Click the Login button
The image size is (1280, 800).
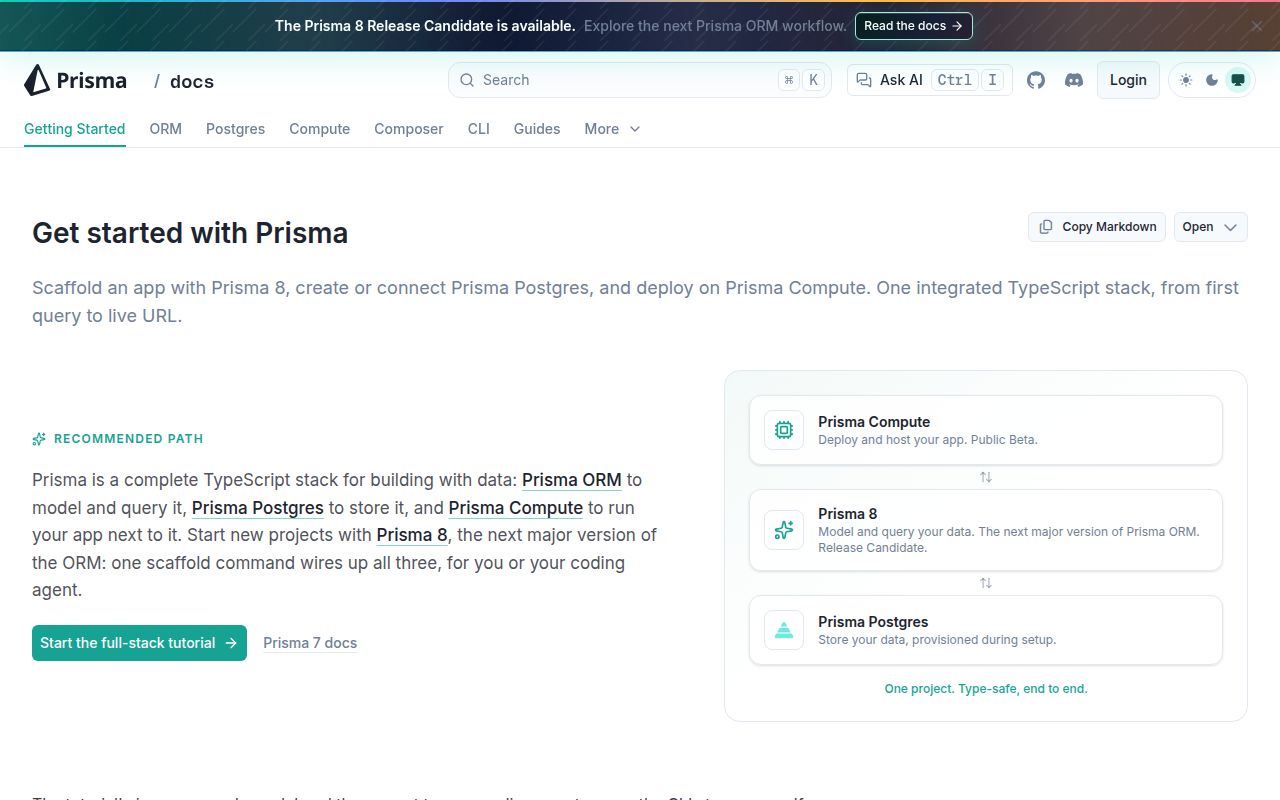(x=1128, y=80)
